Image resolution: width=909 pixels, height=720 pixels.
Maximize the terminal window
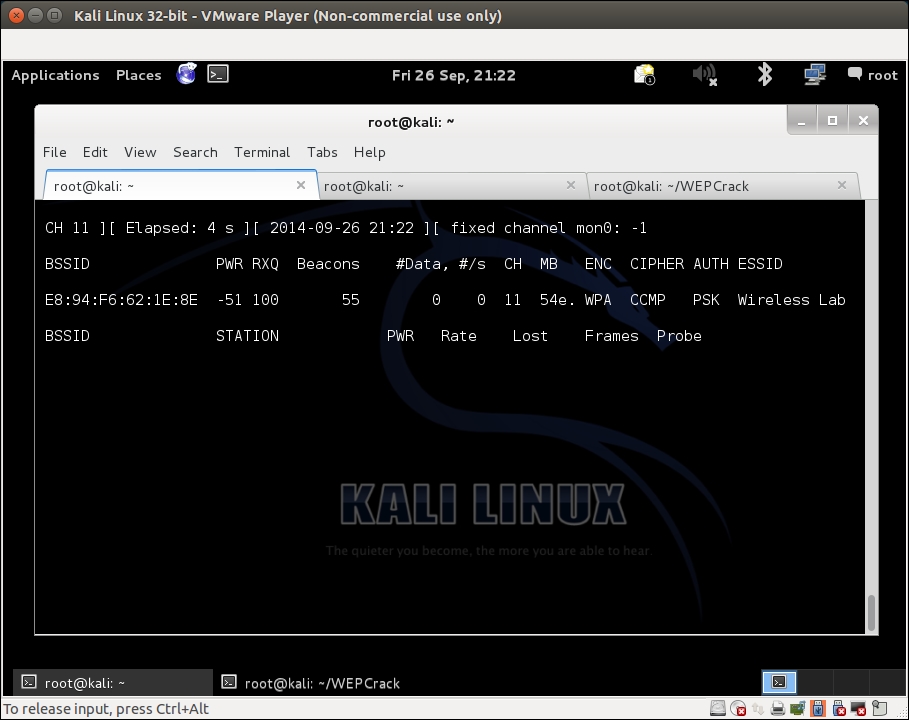[832, 121]
